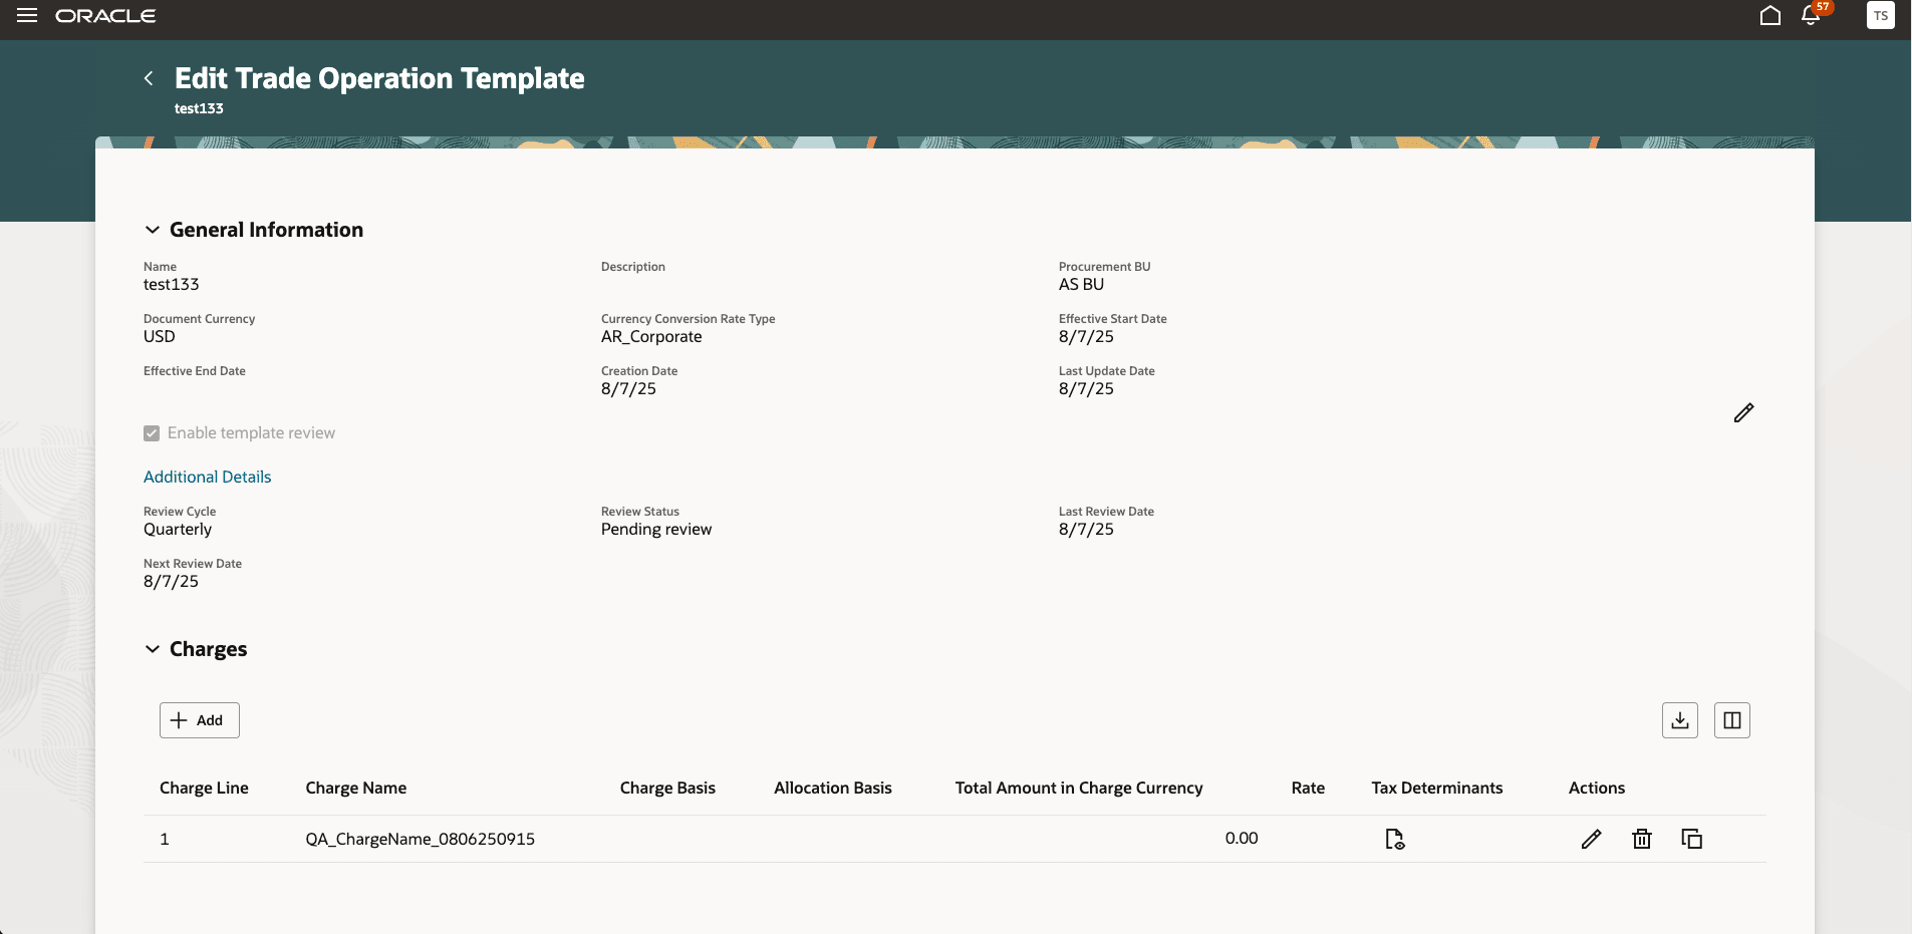Viewport: 1912px width, 934px height.
Task: Open the Additional Details link
Action: (207, 477)
